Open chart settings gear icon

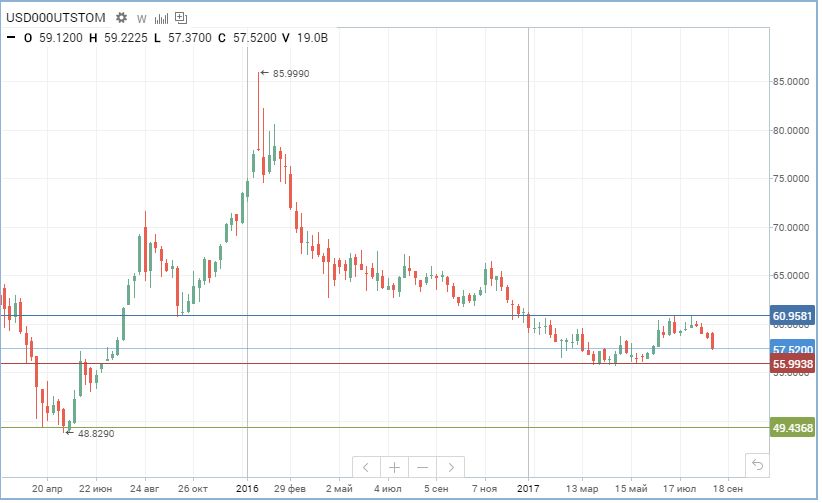[122, 18]
